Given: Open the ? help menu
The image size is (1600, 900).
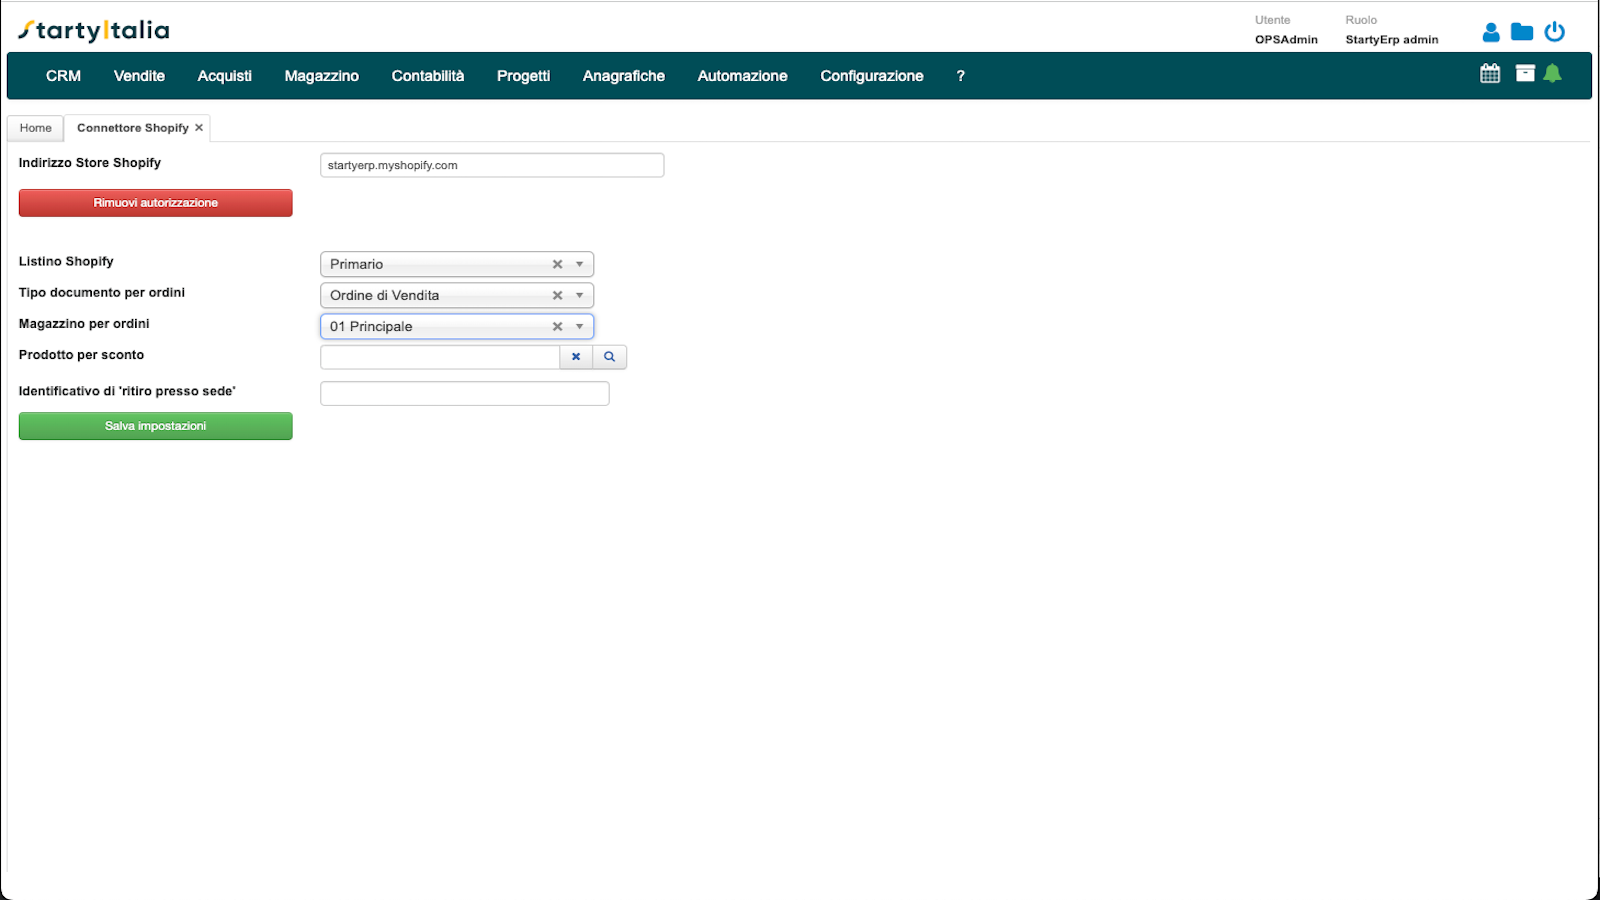Looking at the screenshot, I should [x=961, y=76].
